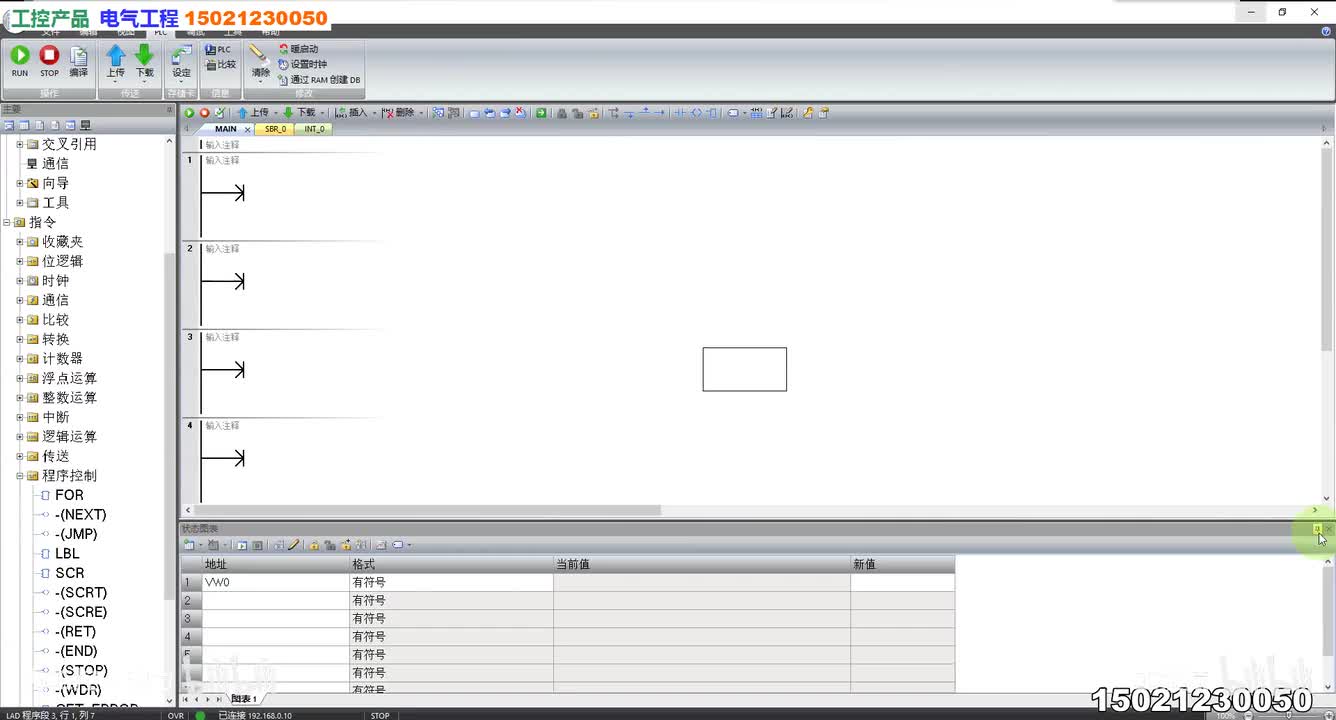Compile the program with the 编译 icon
This screenshot has width=1336, height=720.
(78, 60)
